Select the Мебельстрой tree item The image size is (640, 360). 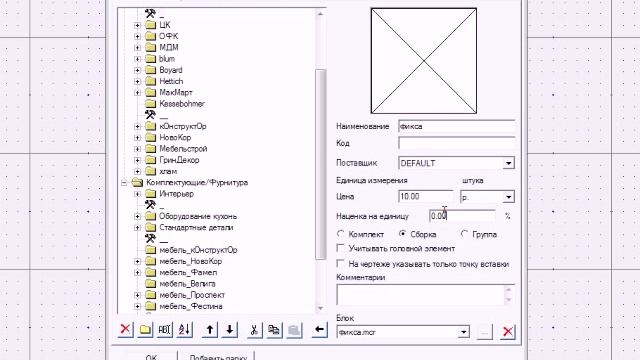[x=183, y=149]
